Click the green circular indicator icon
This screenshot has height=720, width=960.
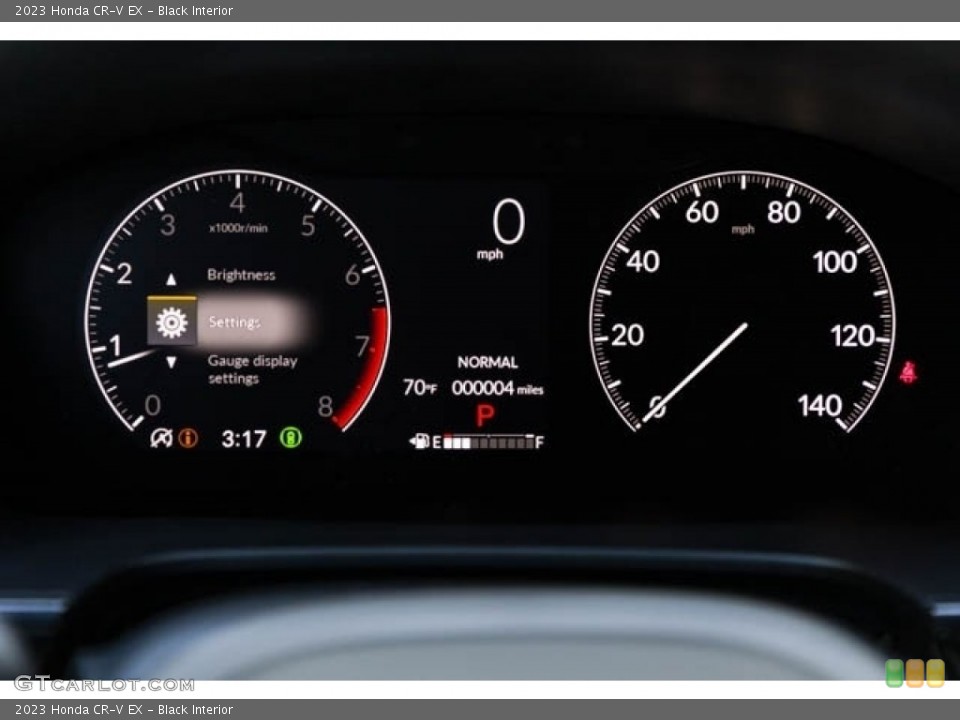tap(291, 437)
